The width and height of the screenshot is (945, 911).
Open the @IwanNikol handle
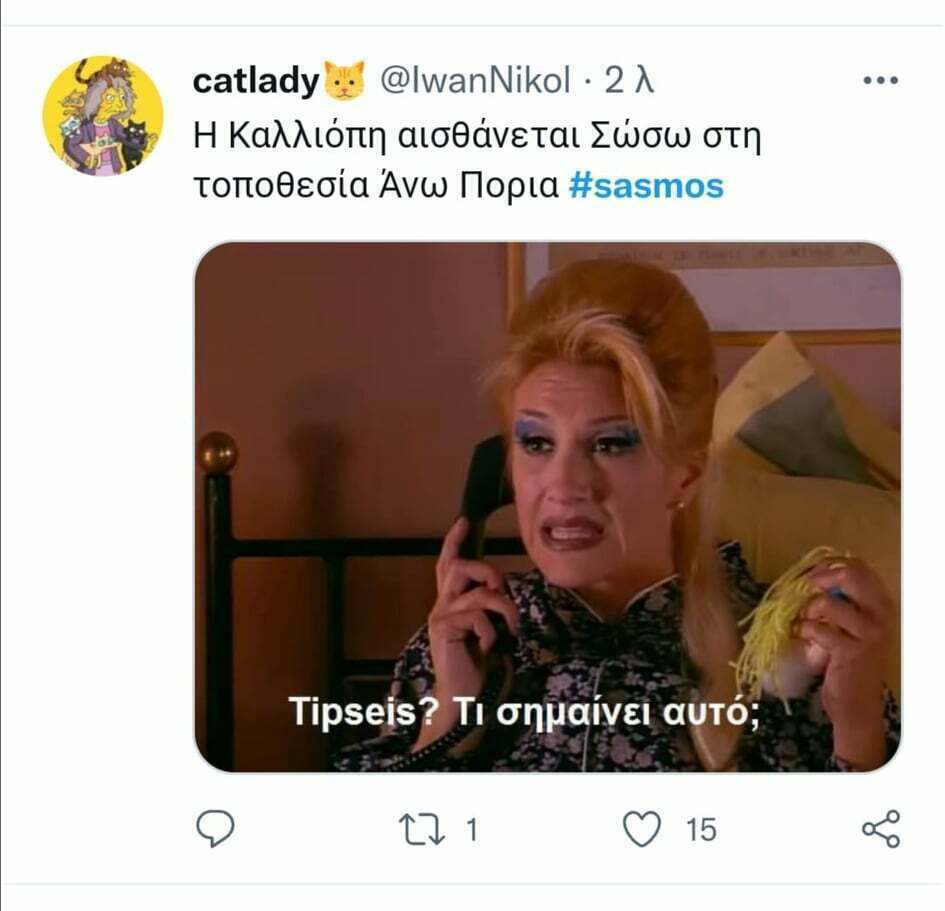(475, 80)
